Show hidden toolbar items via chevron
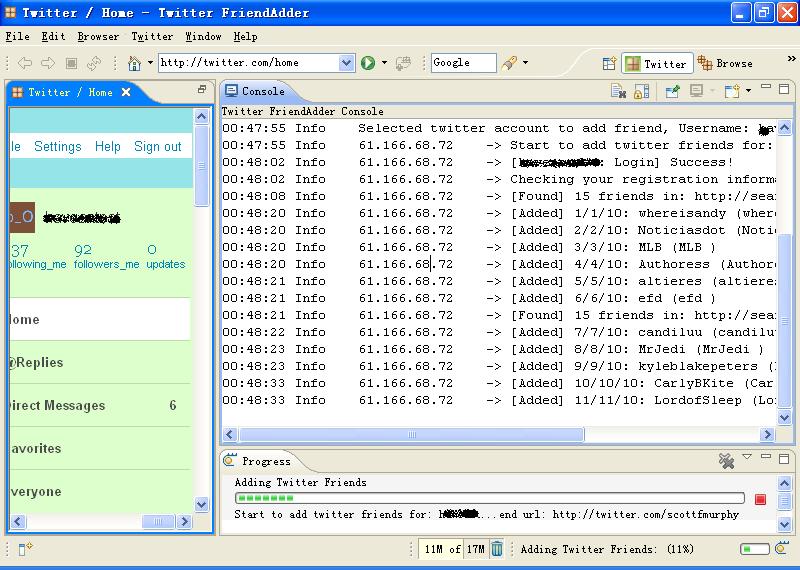The image size is (800, 570). [x=791, y=59]
